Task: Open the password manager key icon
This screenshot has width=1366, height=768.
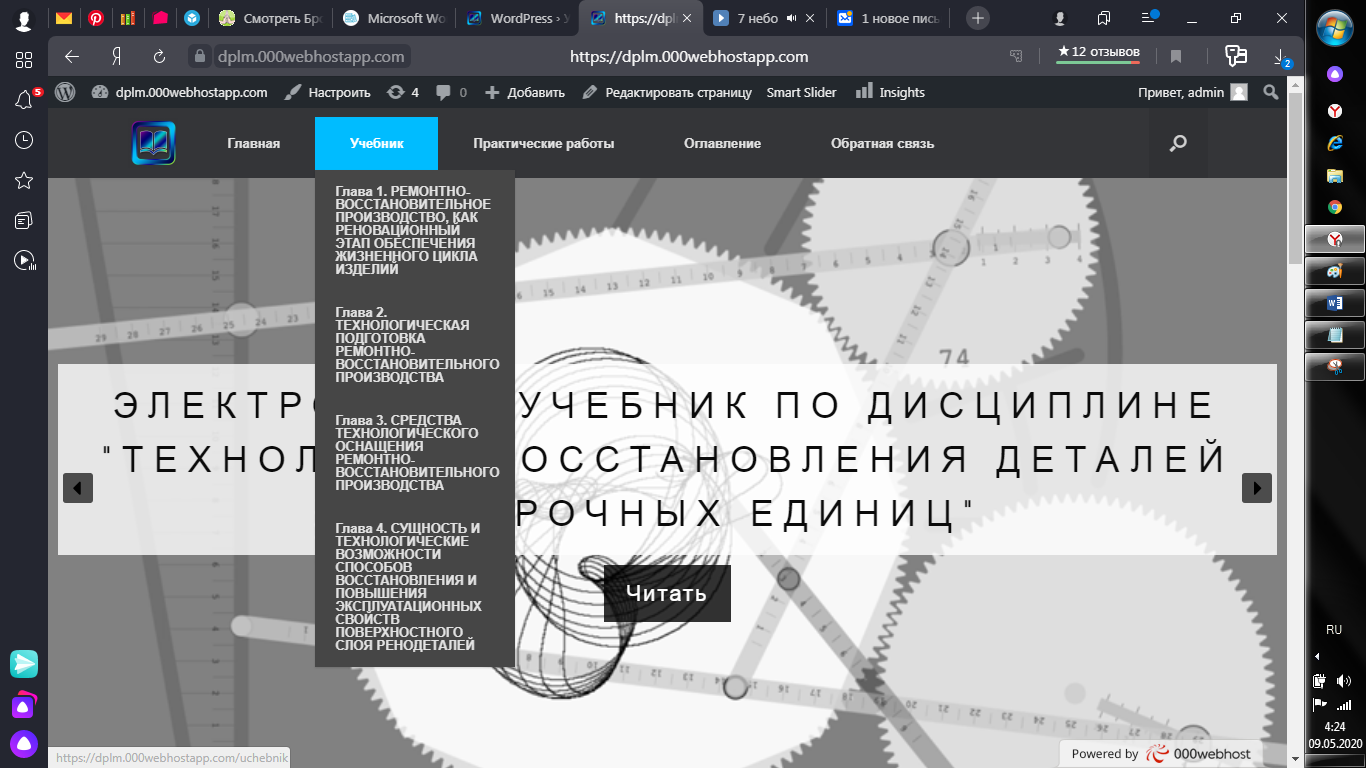Action: tap(1236, 56)
